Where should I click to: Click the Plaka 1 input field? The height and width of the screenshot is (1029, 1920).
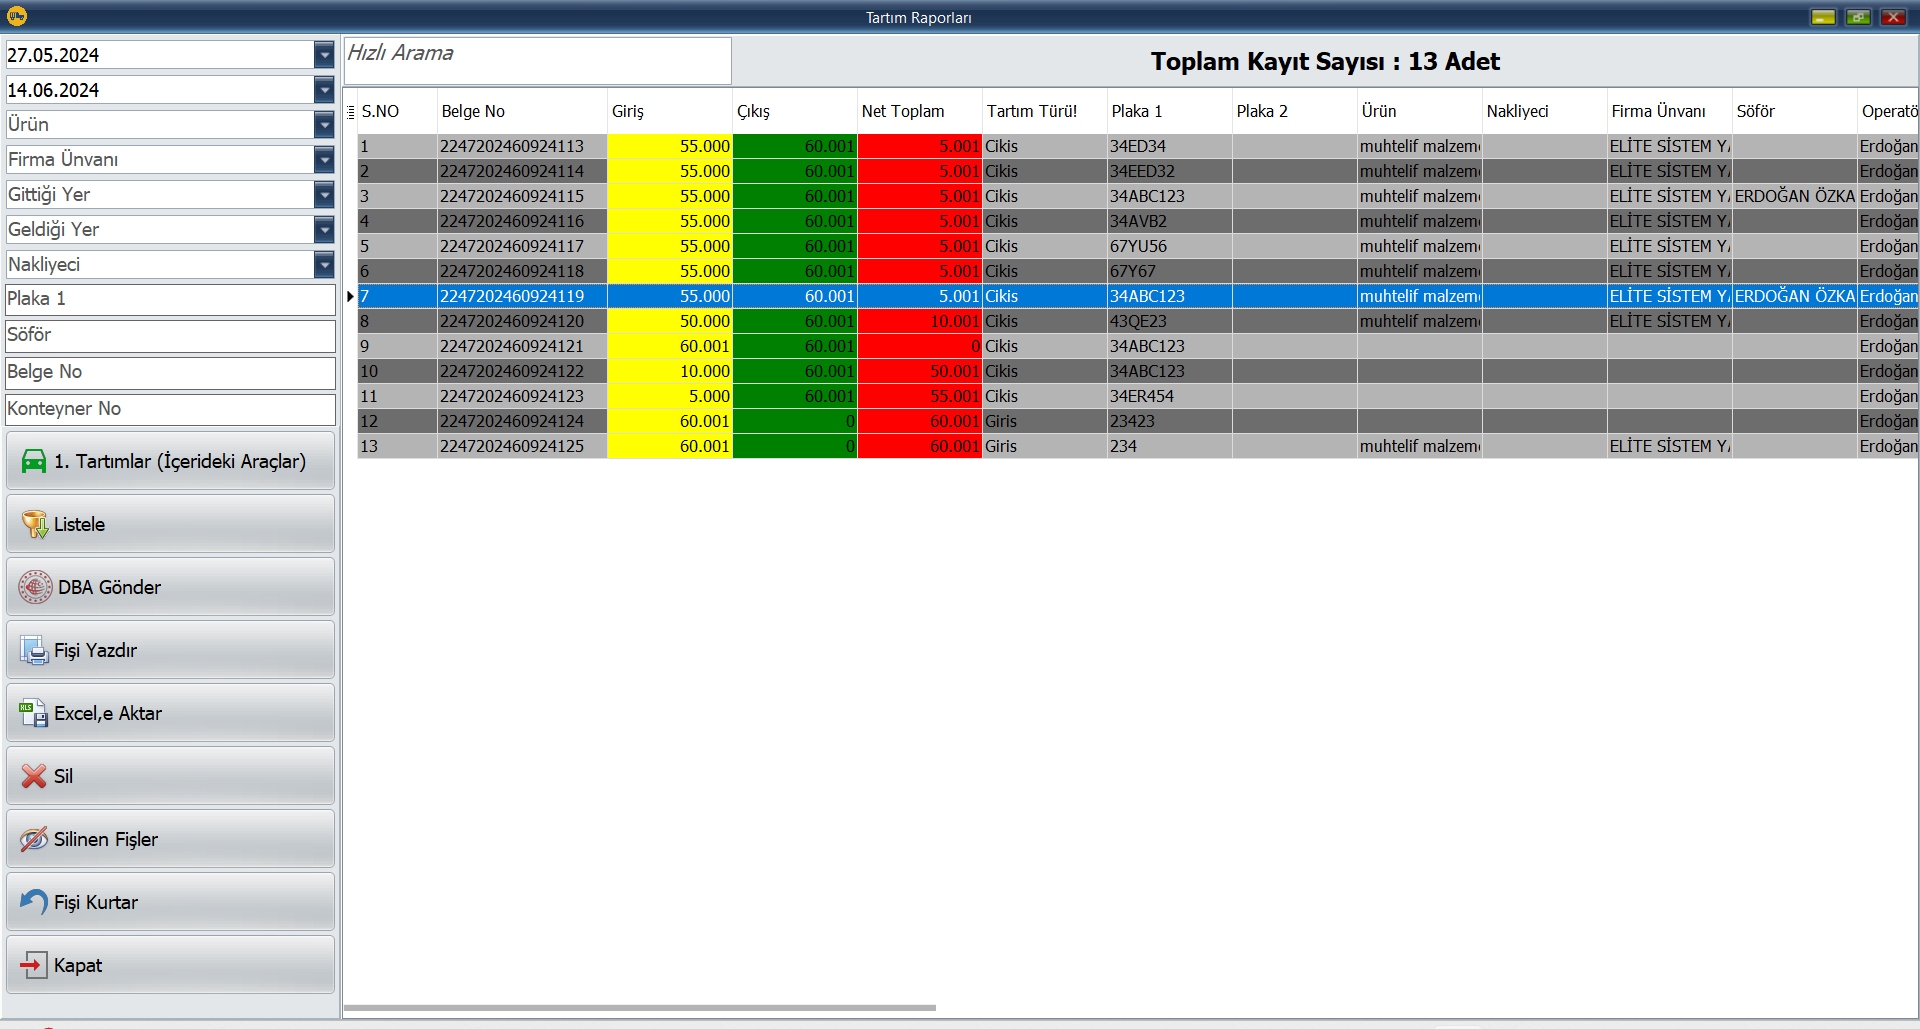click(x=170, y=298)
